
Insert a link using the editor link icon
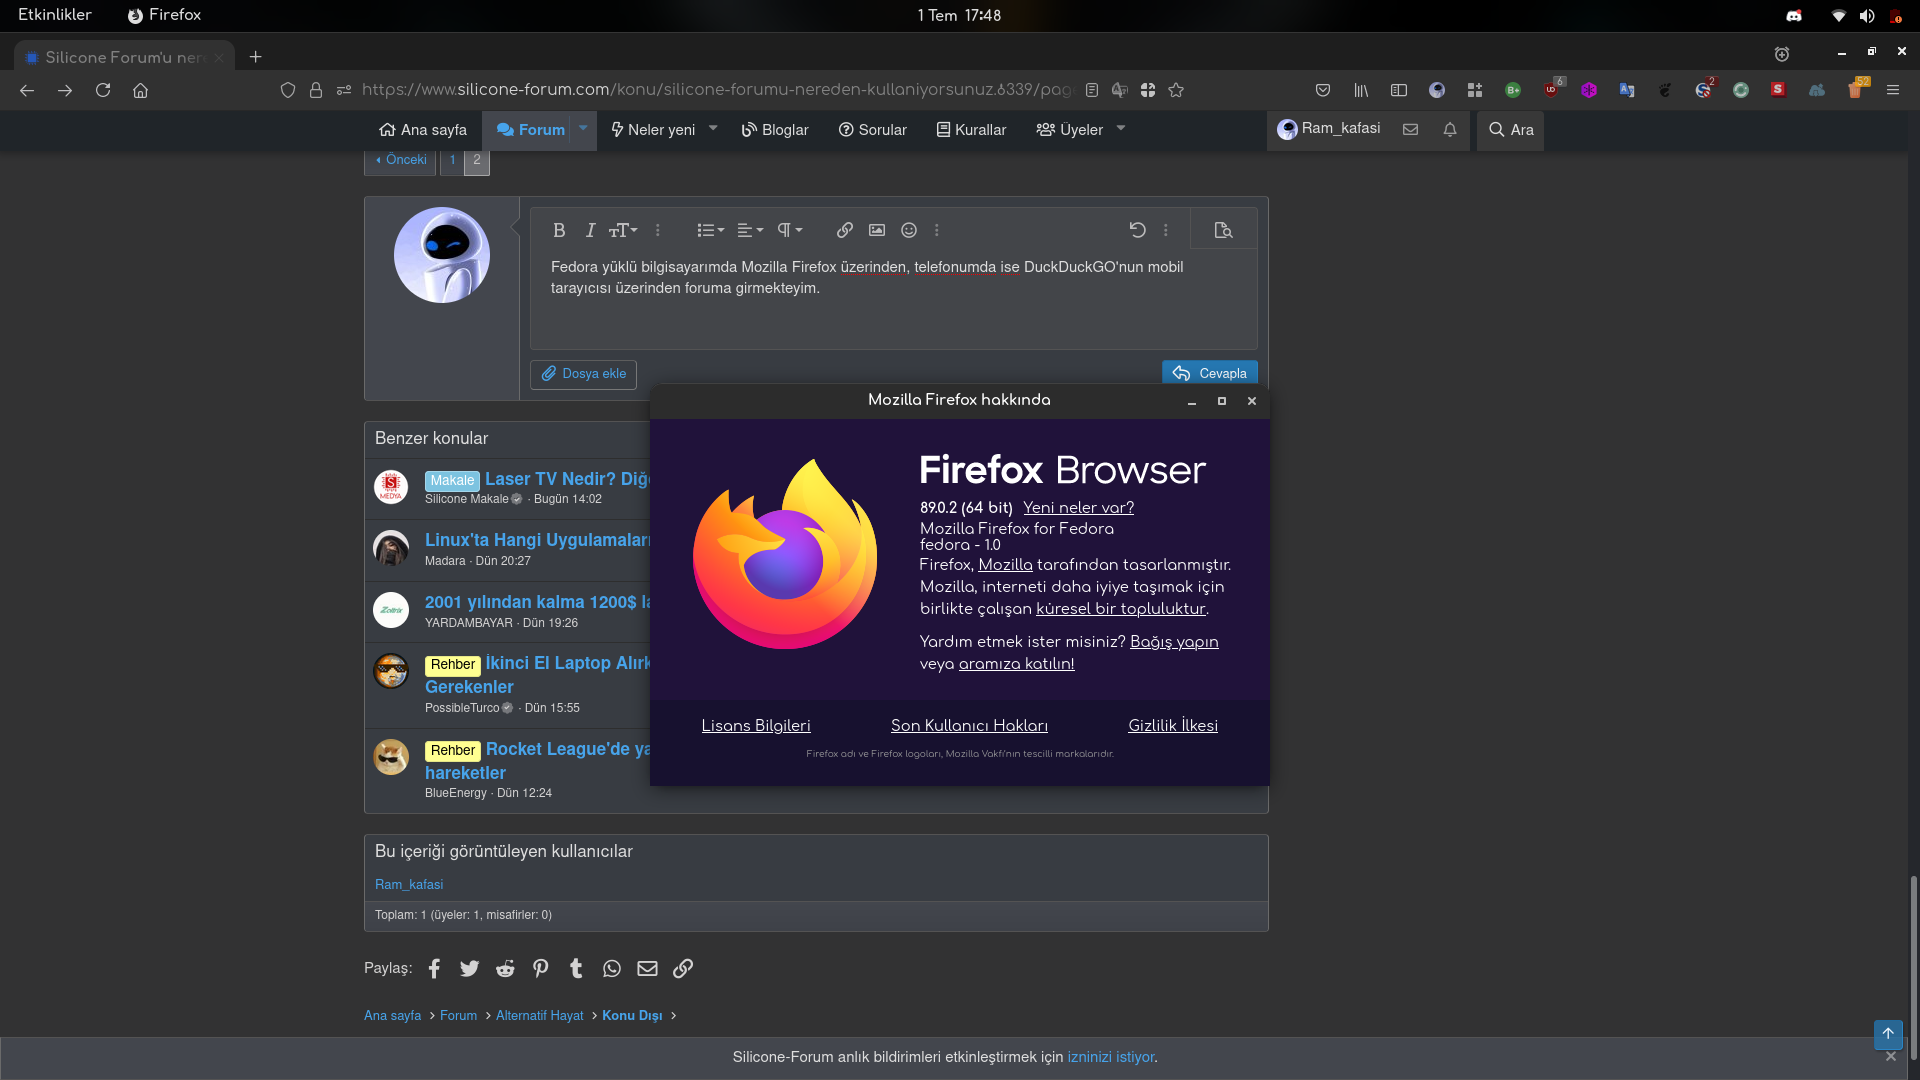[x=845, y=230]
